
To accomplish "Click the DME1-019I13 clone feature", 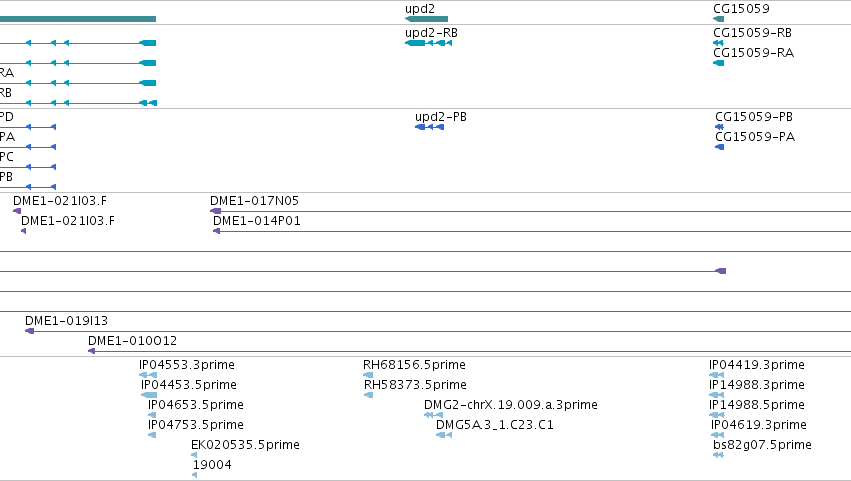I will 438,331.
